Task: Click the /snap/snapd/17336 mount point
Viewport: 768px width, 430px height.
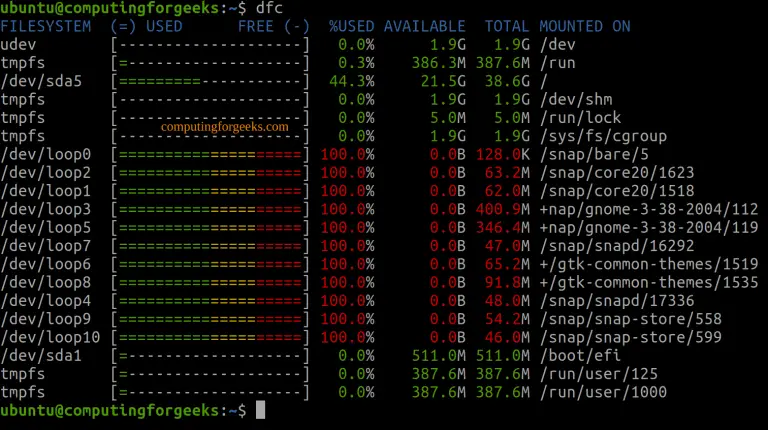Action: 617,301
